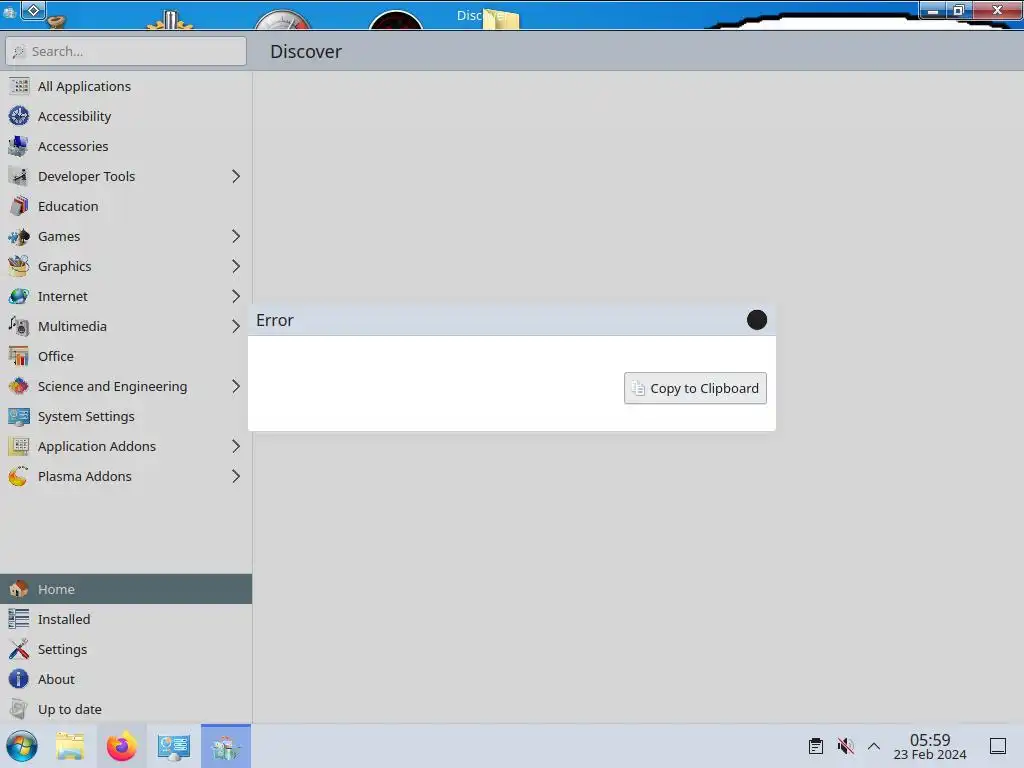Select the System Settings label
Viewport: 1024px width, 768px height.
pos(86,417)
